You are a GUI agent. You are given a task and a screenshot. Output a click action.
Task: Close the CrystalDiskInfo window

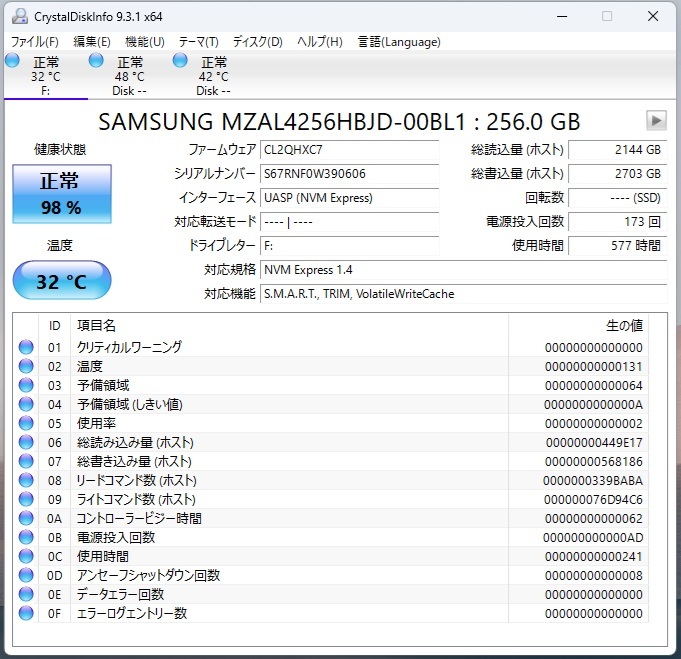pyautogui.click(x=653, y=17)
